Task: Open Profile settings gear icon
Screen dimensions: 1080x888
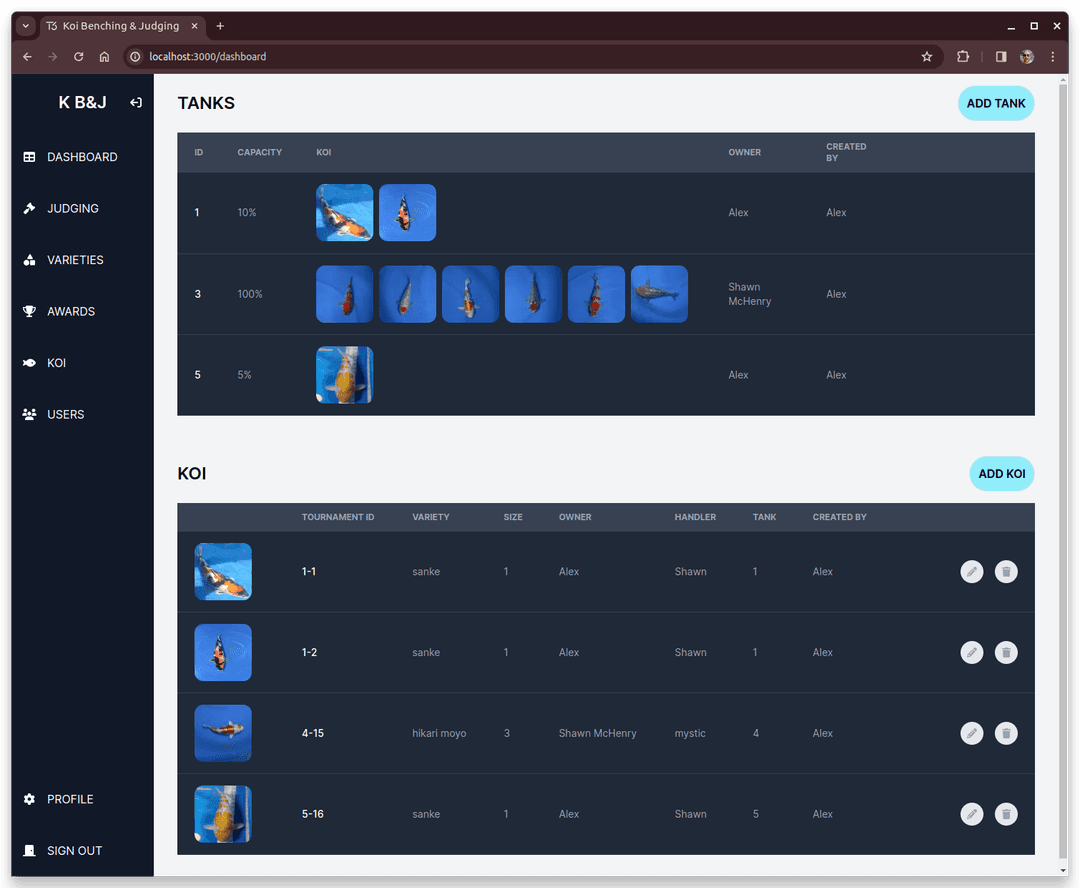Action: tap(30, 799)
